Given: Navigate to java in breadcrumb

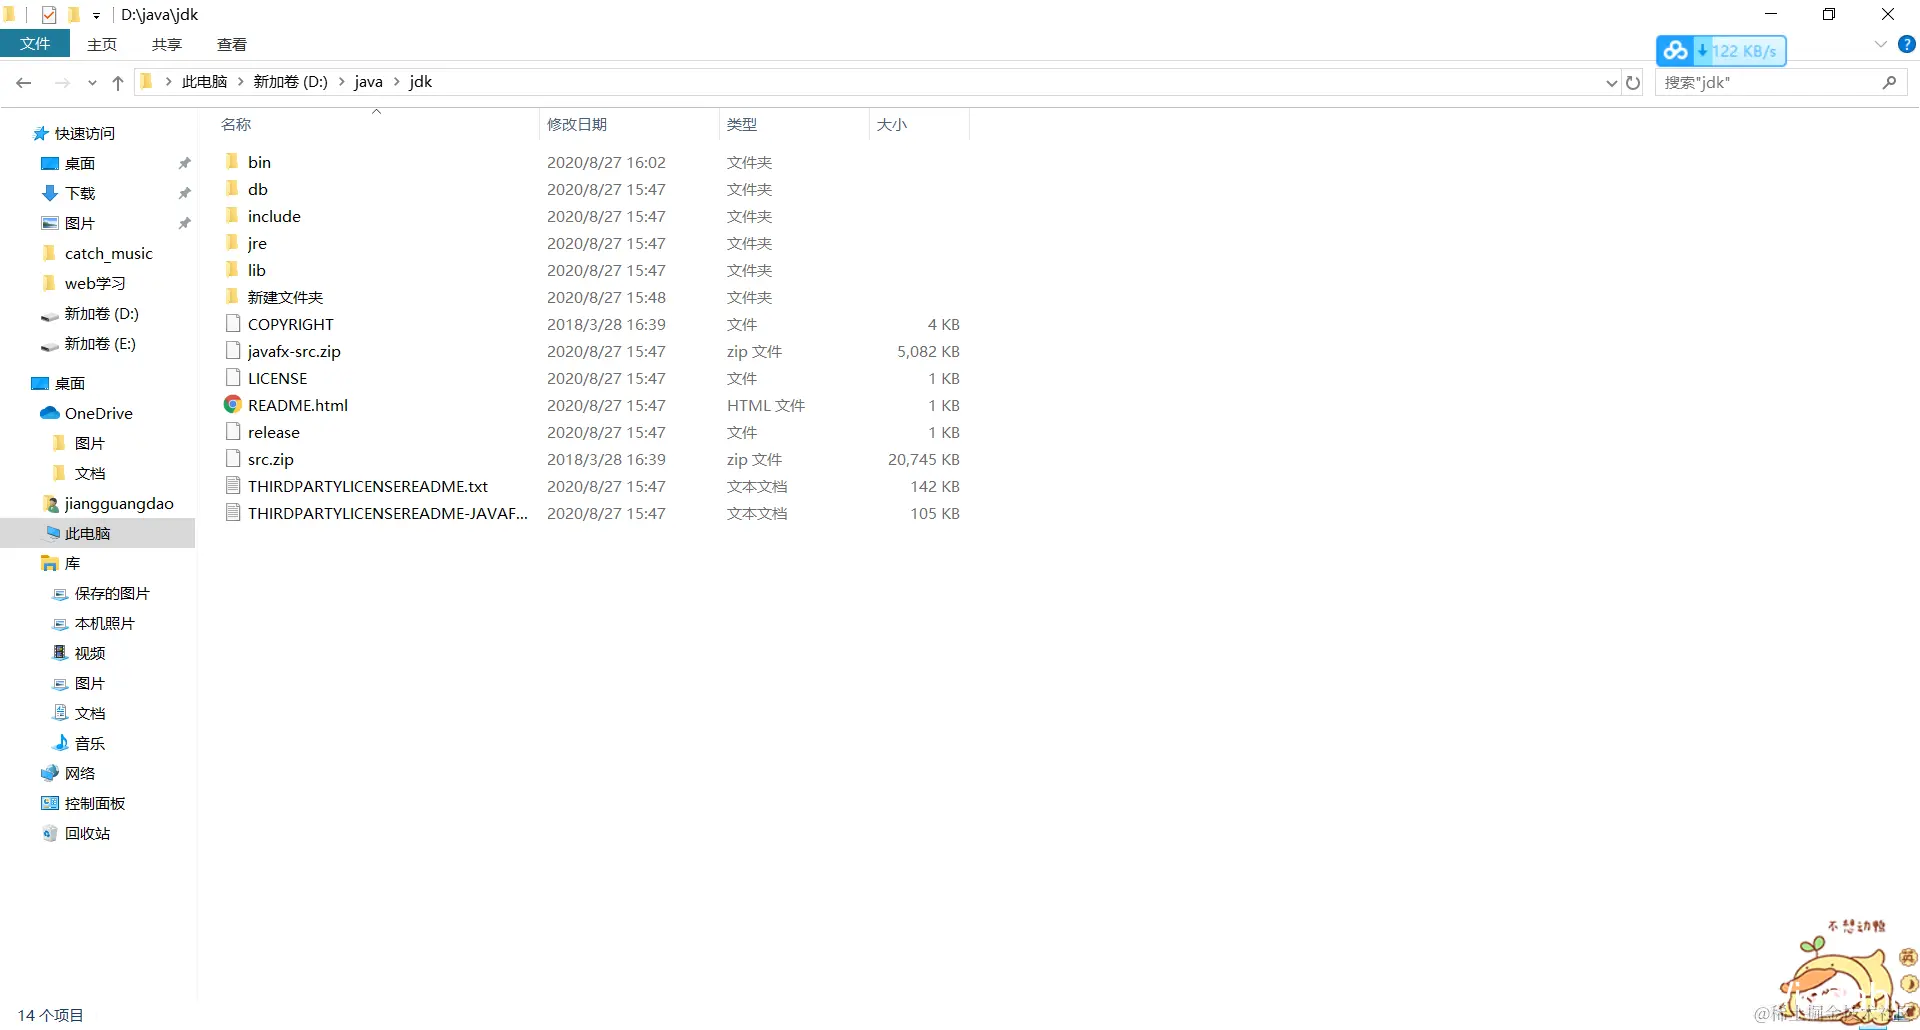Looking at the screenshot, I should coord(368,82).
